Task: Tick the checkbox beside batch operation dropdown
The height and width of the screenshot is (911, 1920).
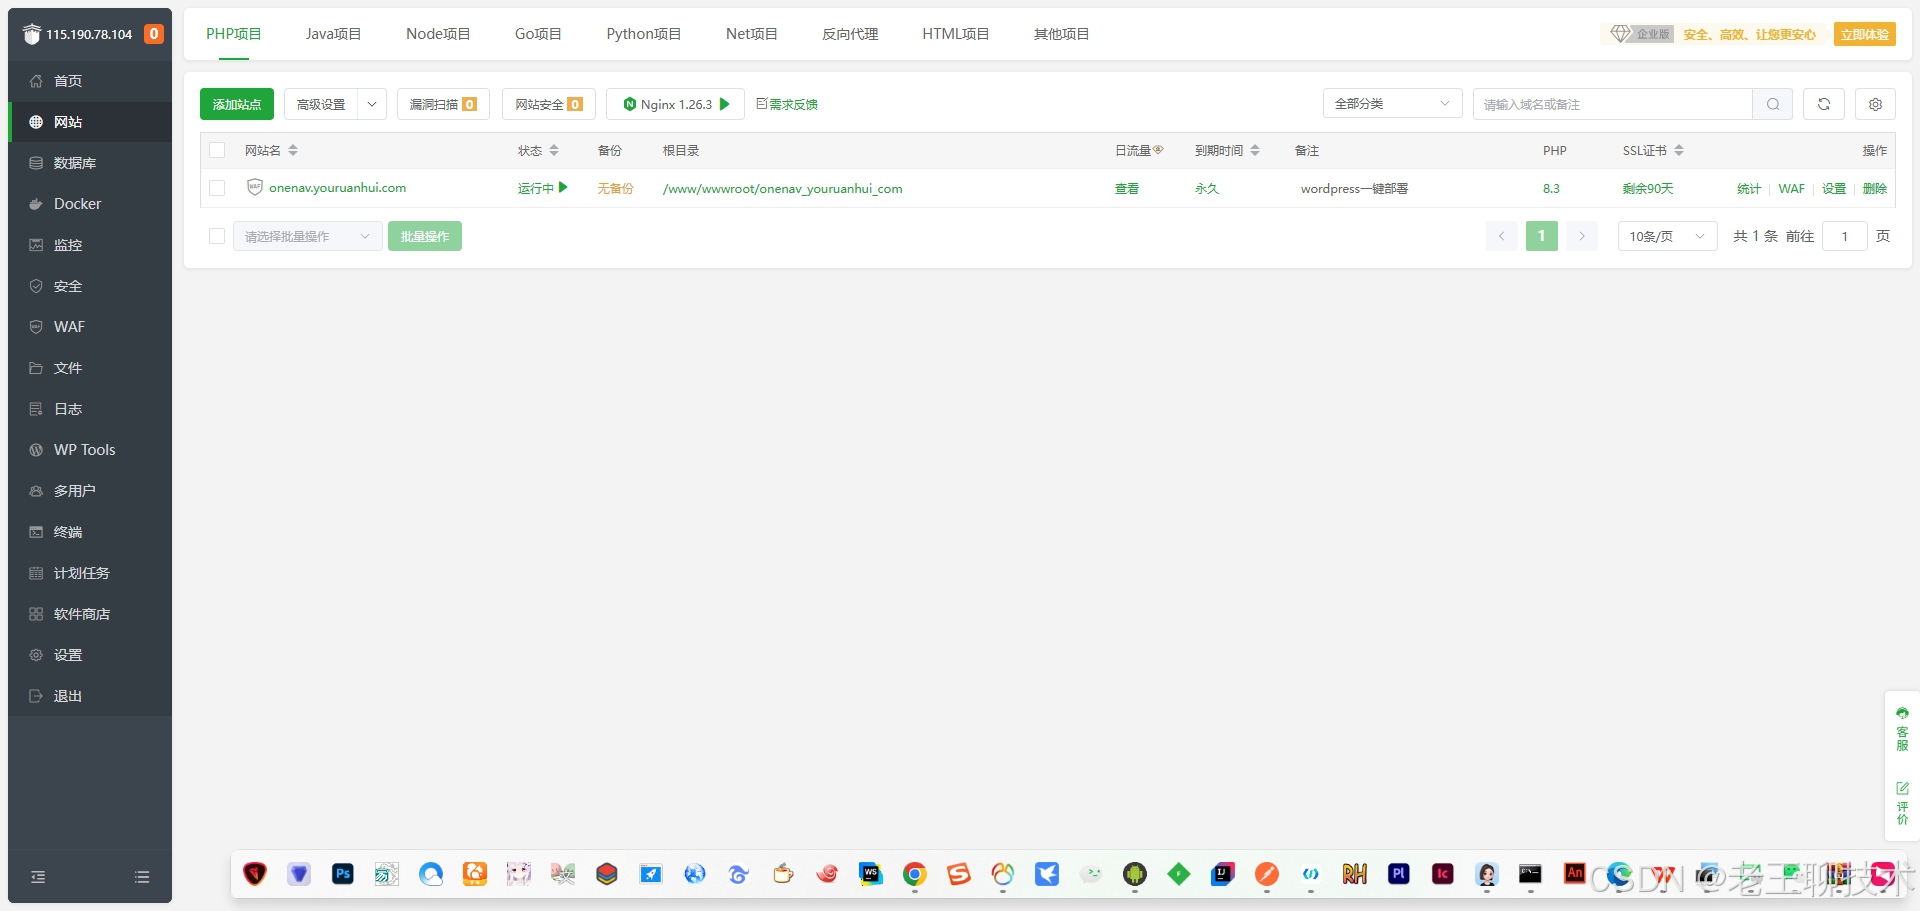Action: (x=217, y=236)
